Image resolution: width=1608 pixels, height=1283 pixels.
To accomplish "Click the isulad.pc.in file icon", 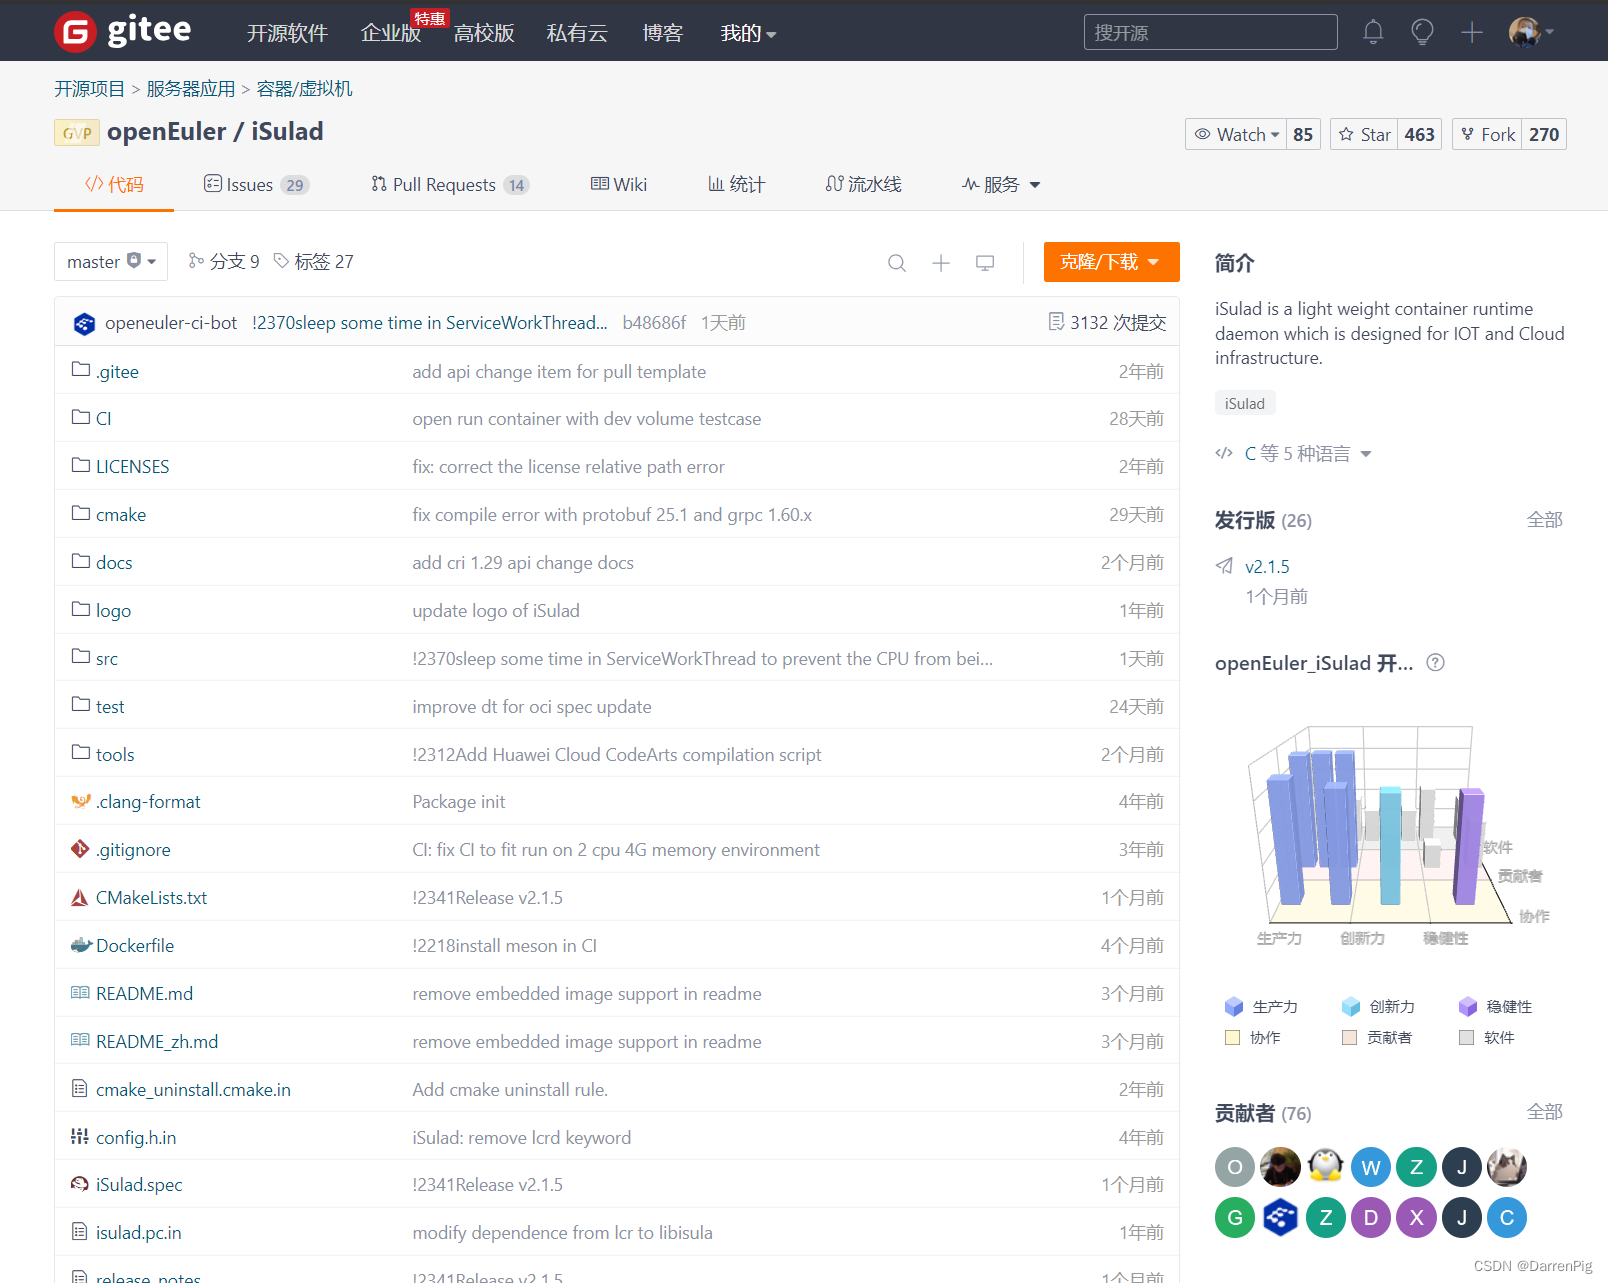I will pos(80,1231).
